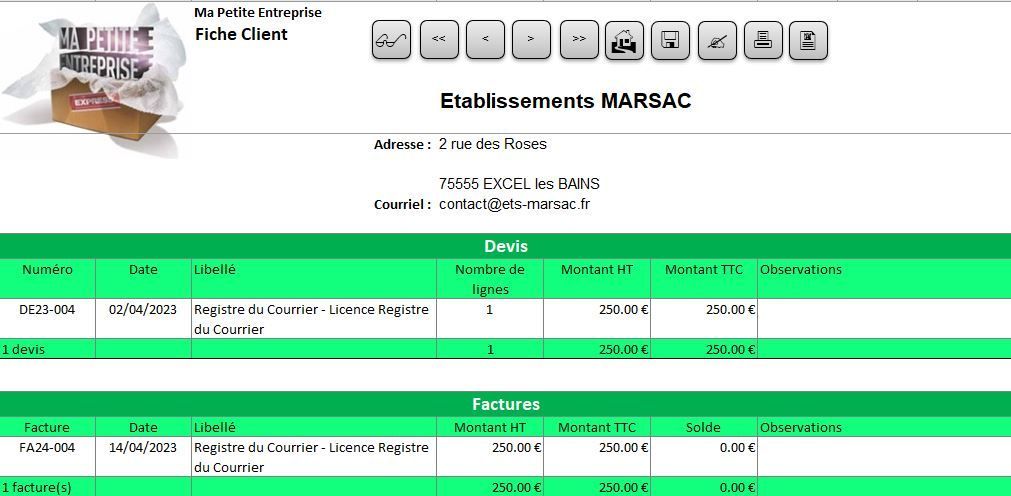Click the invoice balance 0.00 € cell for FA24-004
This screenshot has height=496, width=1011.
point(703,457)
